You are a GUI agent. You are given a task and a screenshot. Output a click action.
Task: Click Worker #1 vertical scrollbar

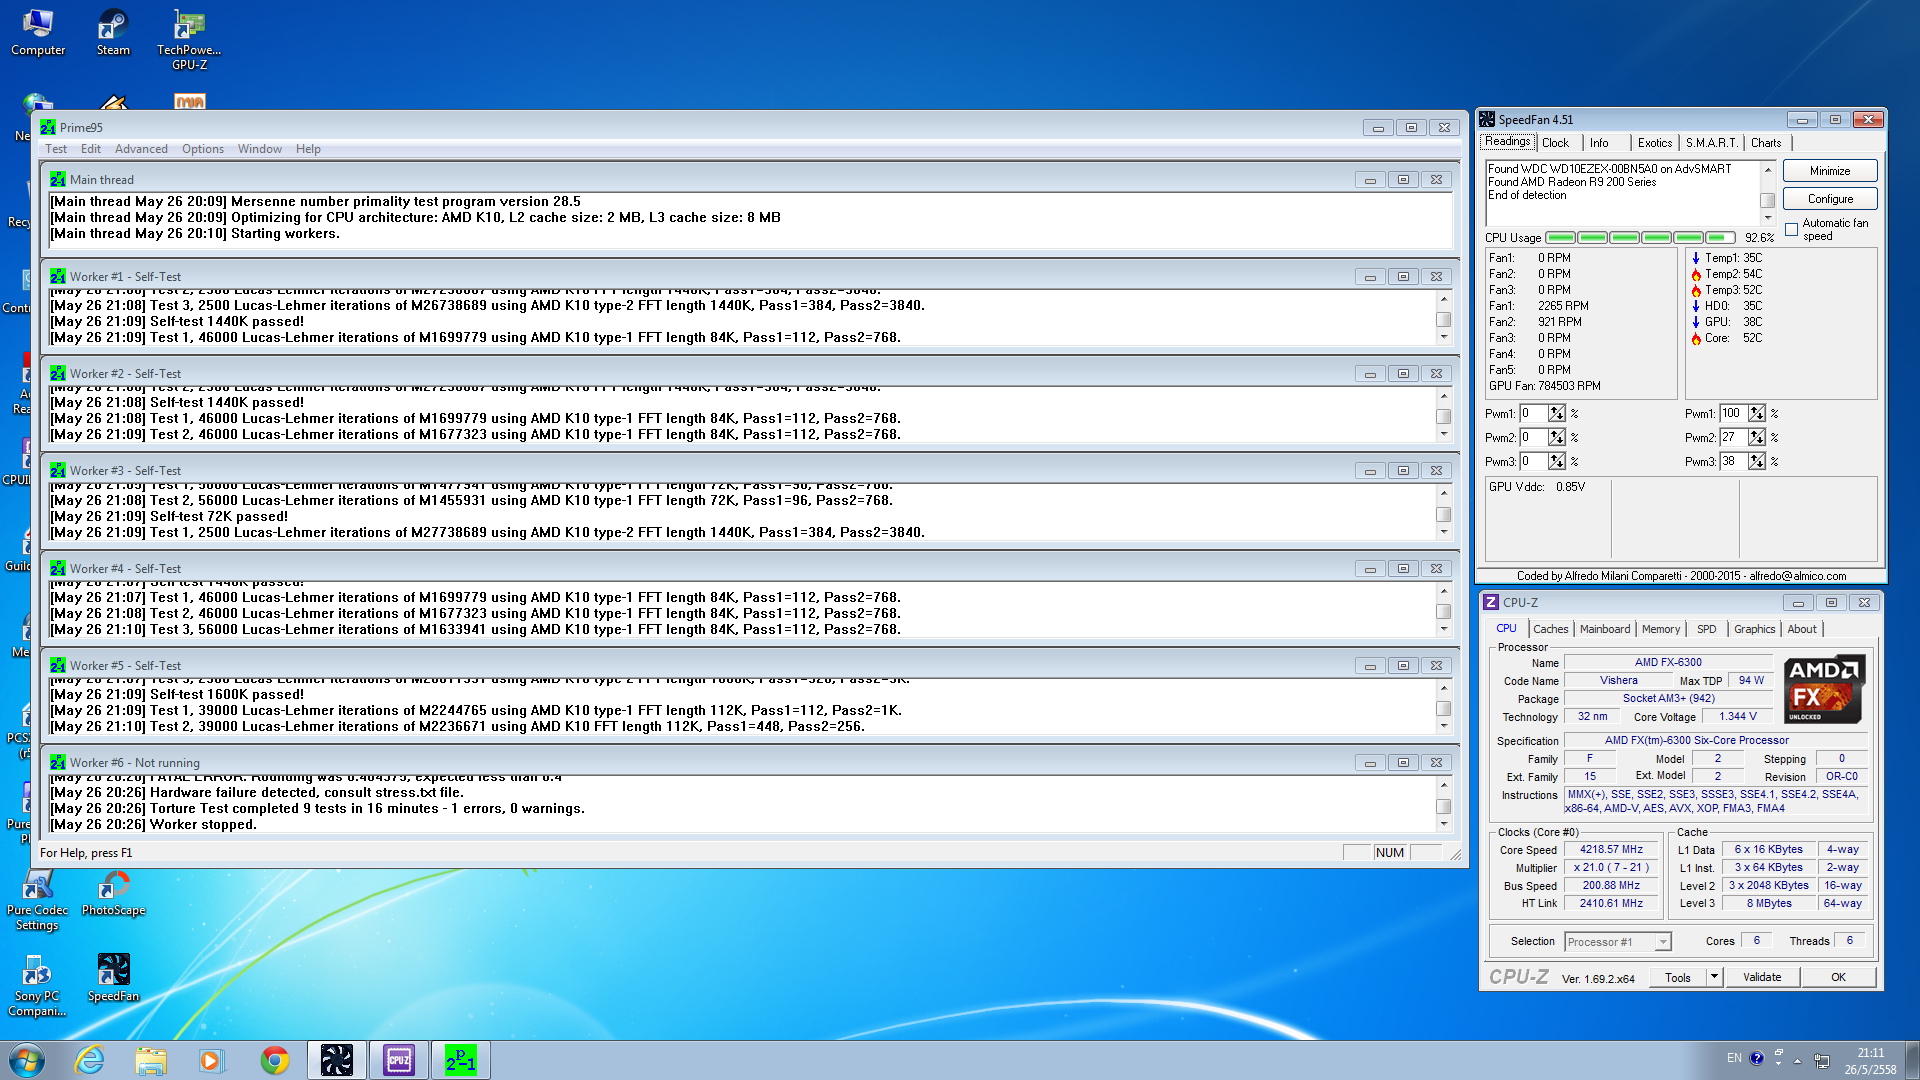[1443, 319]
